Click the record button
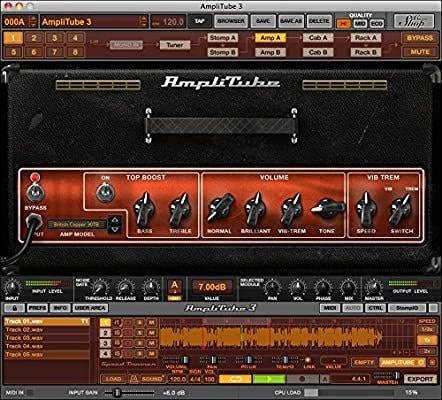442x400 pixels. [302, 379]
